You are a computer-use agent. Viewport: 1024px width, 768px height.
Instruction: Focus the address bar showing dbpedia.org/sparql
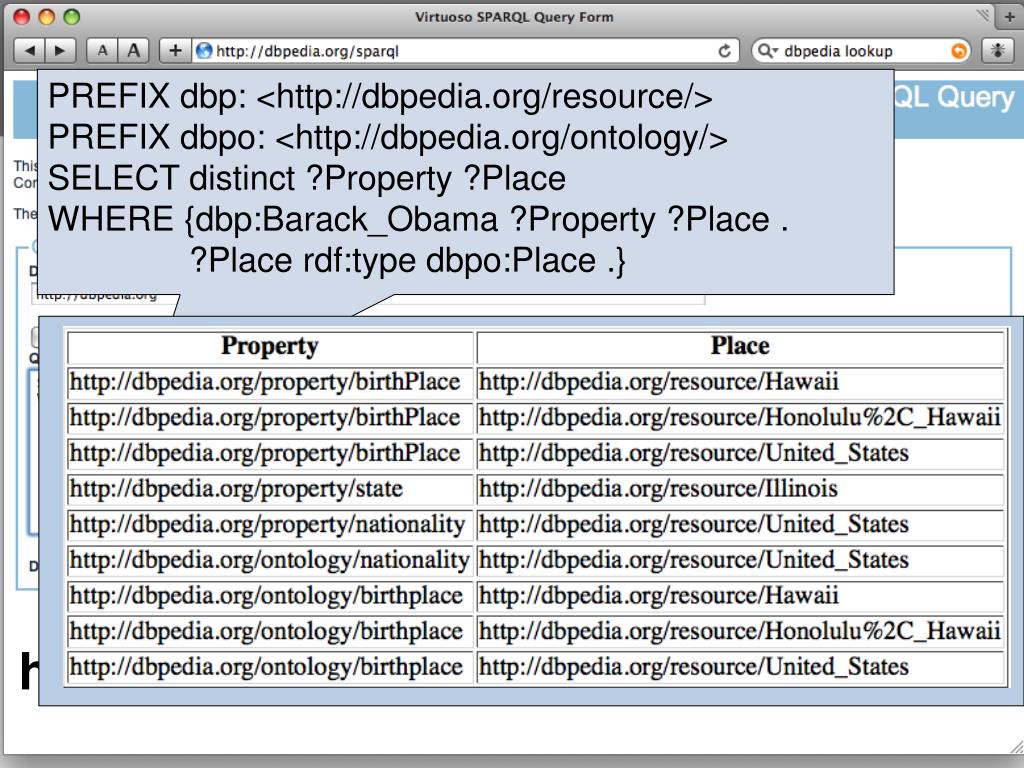pyautogui.click(x=465, y=51)
